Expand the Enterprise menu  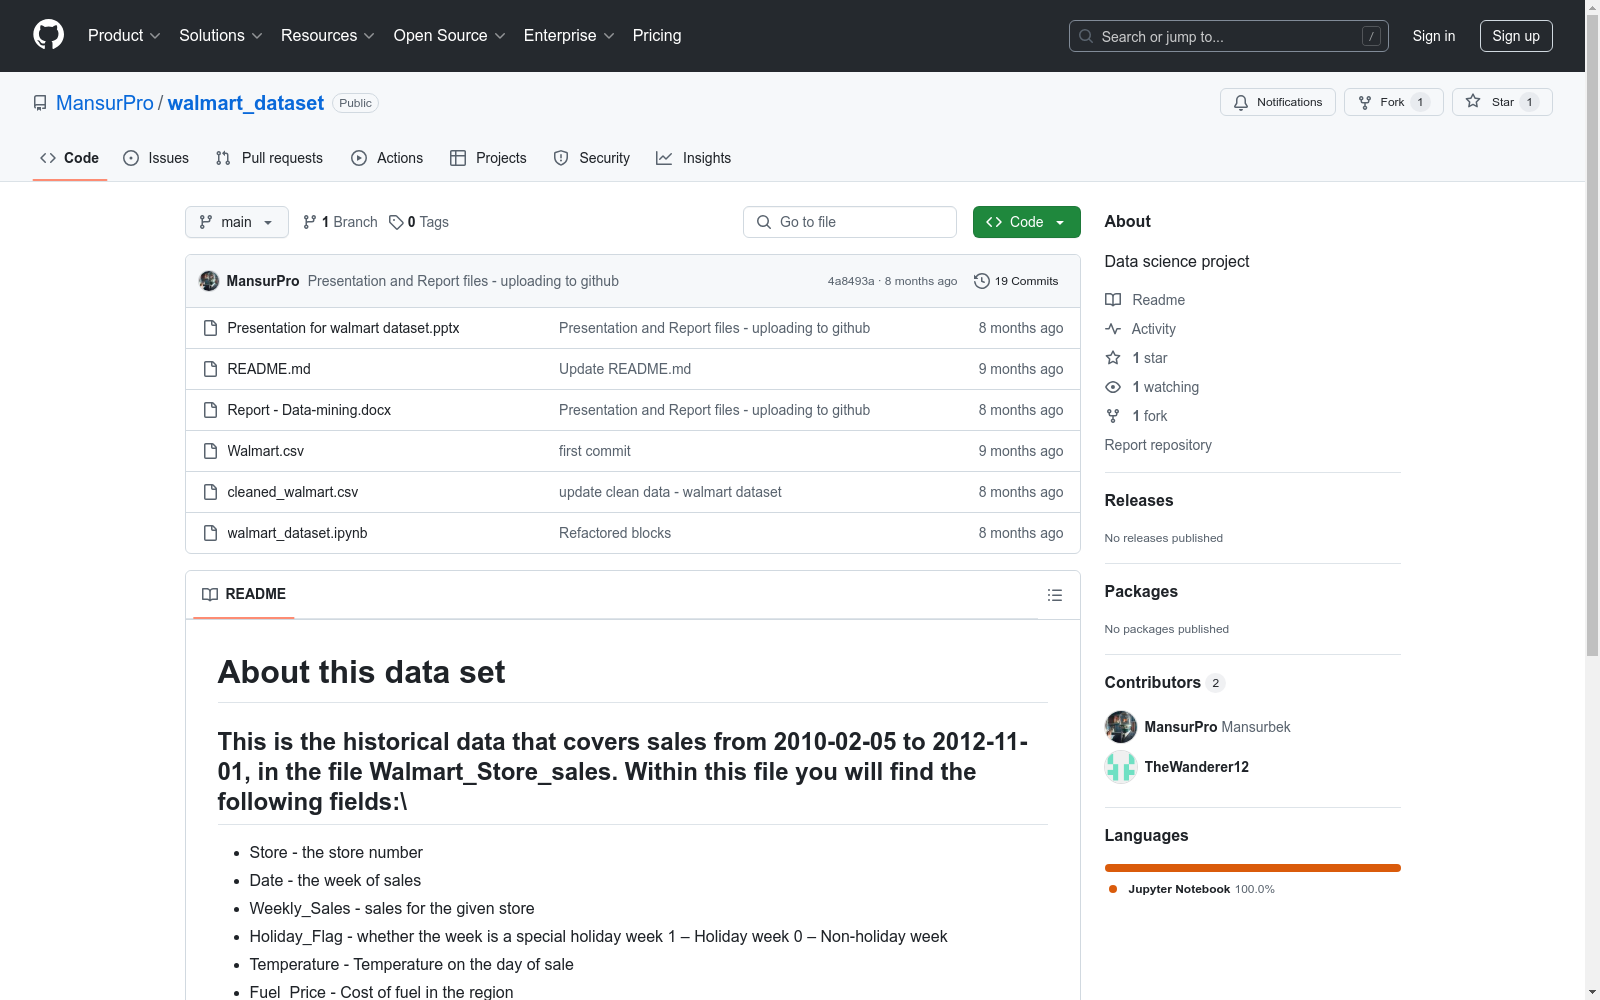(x=569, y=35)
